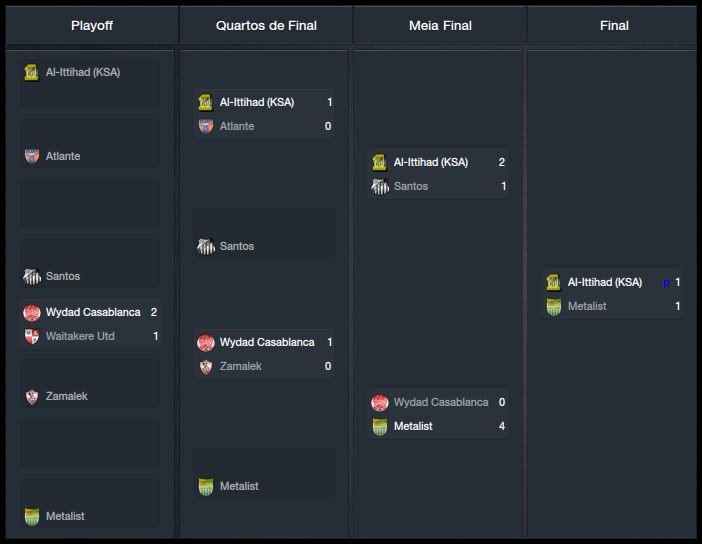Click the blue penalty indicator in Final
Viewport: 702px width, 544px height.
click(x=665, y=283)
